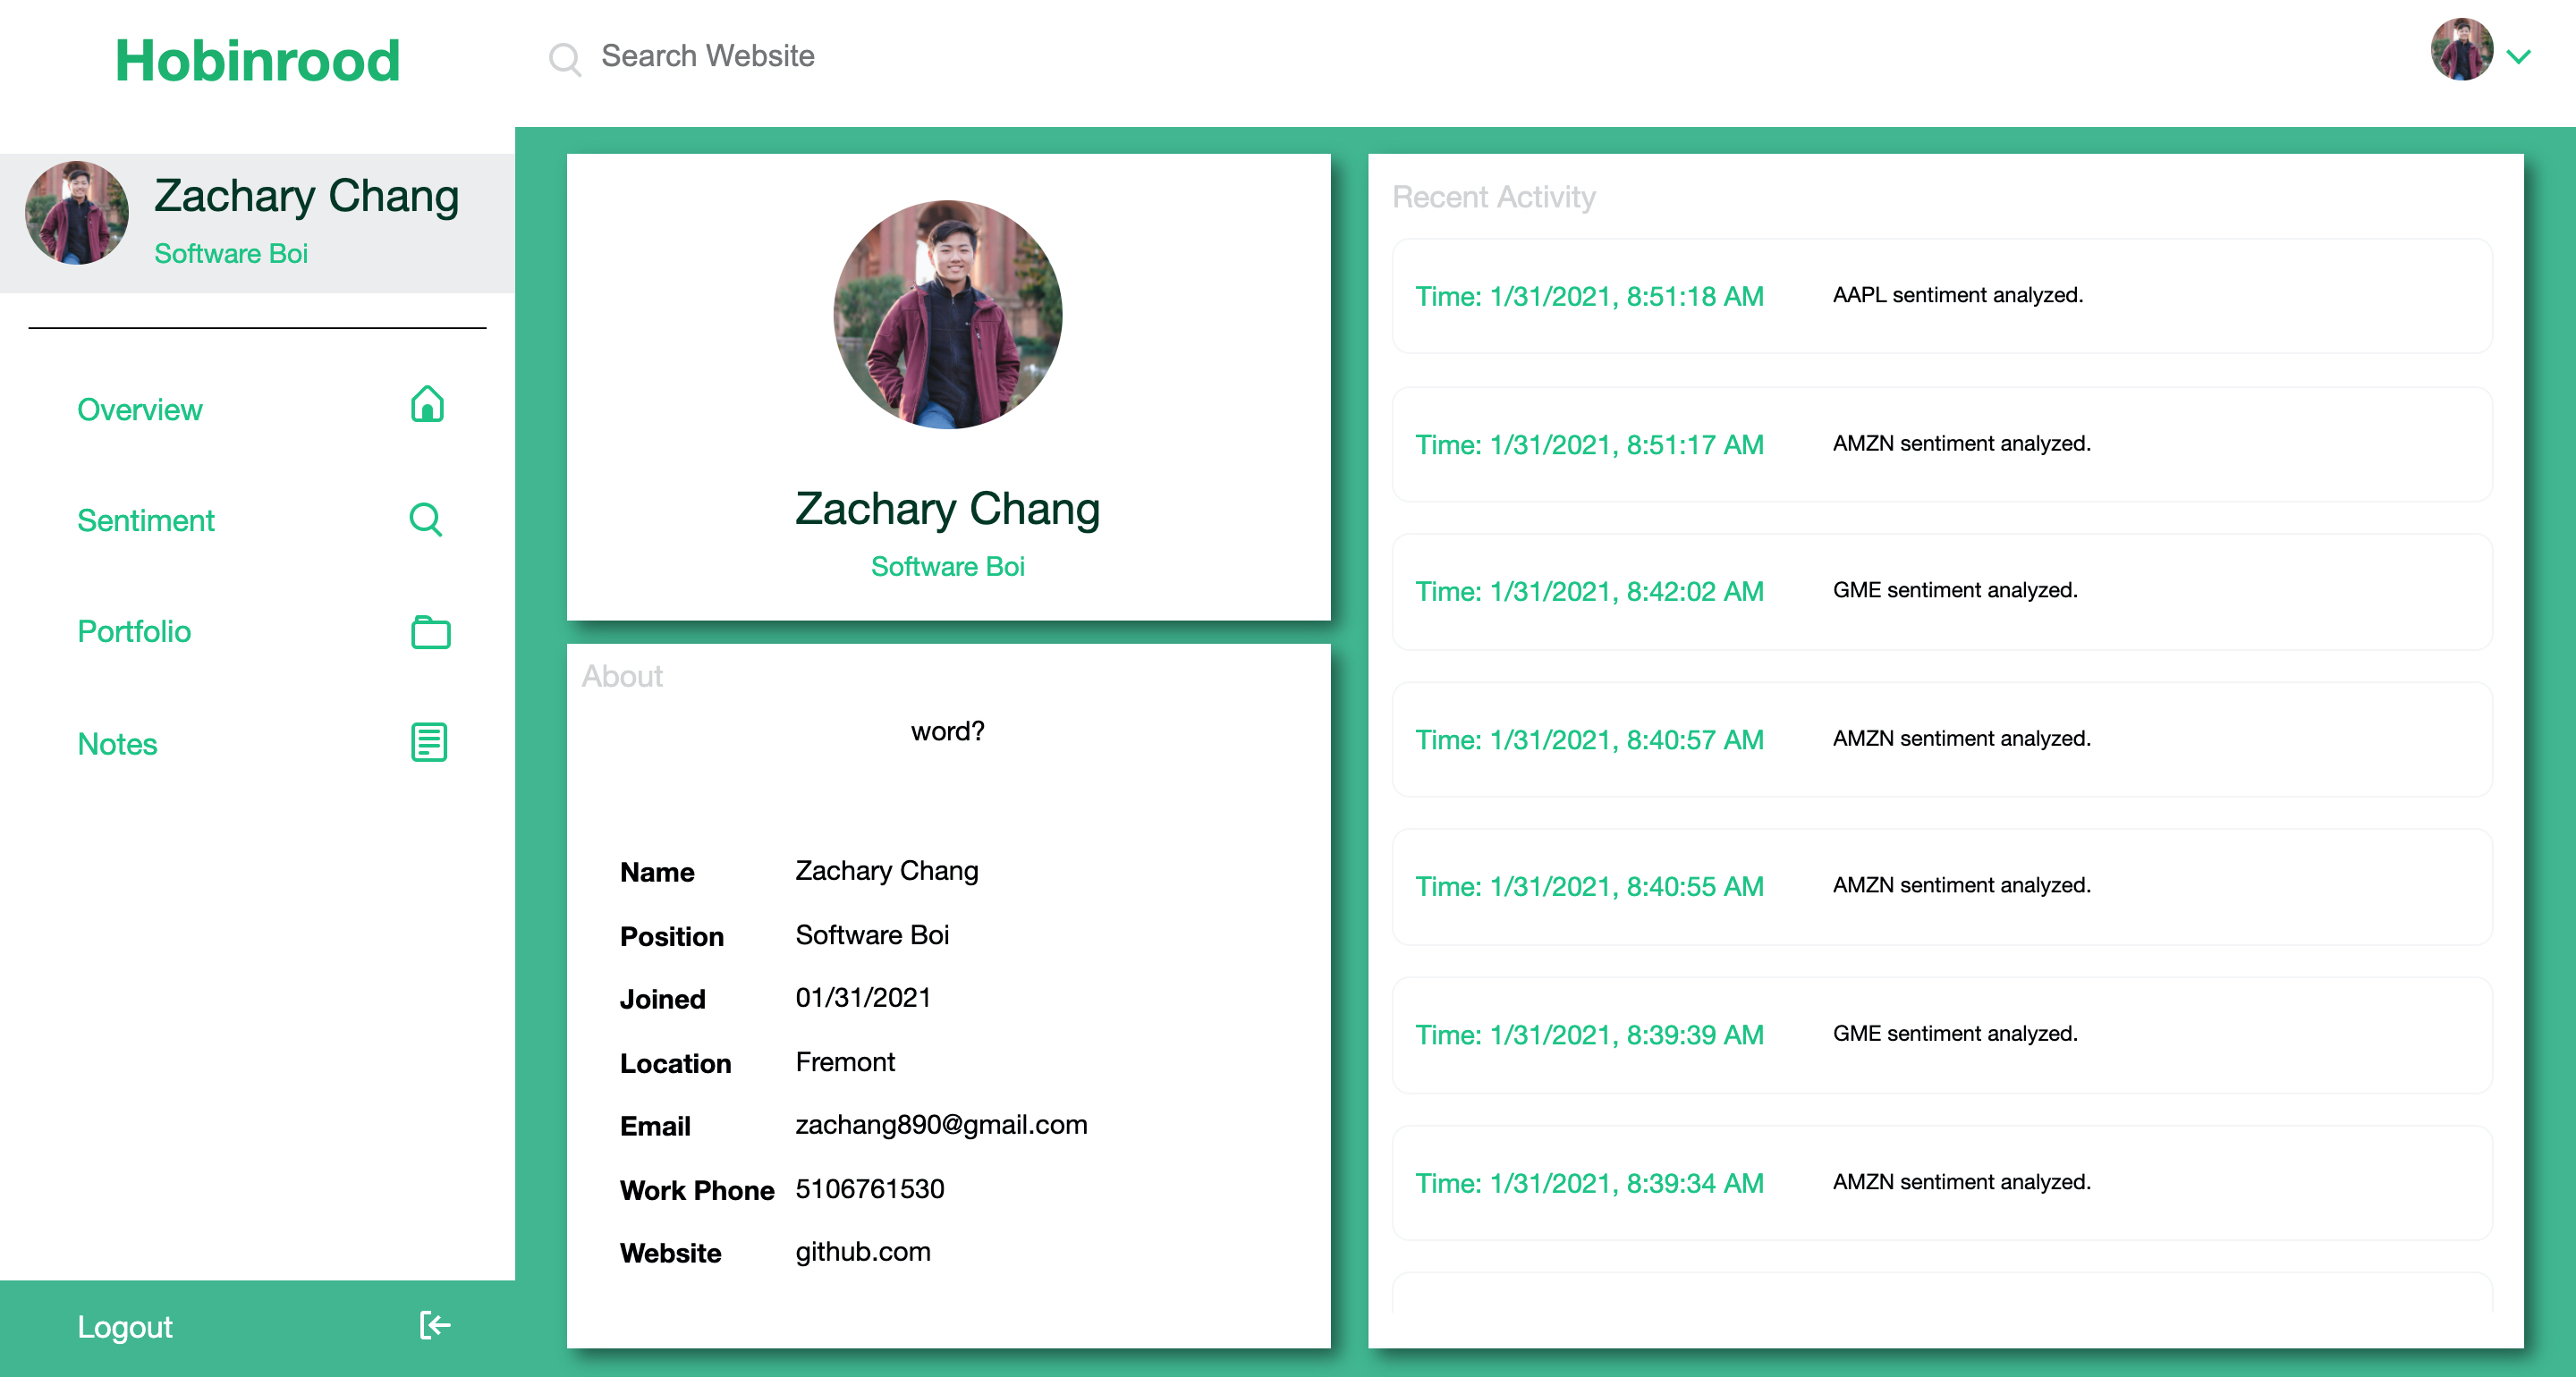Expand the green chevron account dropdown
The width and height of the screenshot is (2576, 1377).
[x=2519, y=57]
